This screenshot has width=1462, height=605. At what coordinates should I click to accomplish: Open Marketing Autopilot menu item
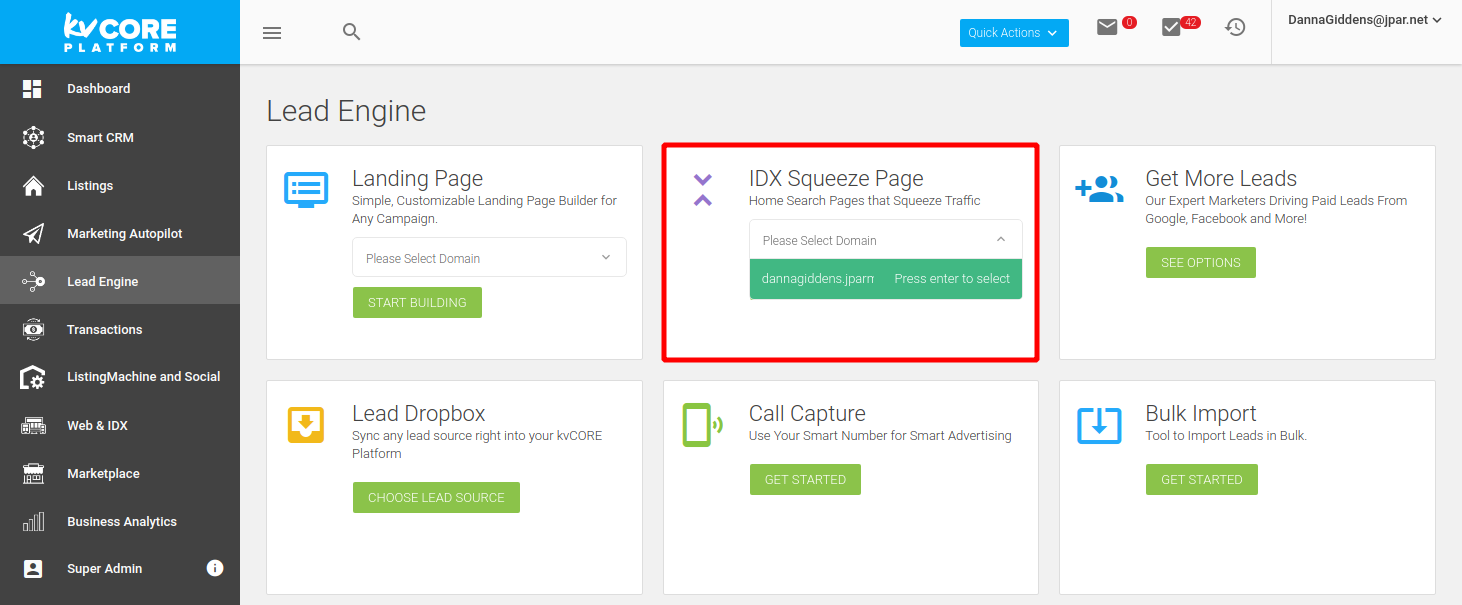click(x=120, y=233)
